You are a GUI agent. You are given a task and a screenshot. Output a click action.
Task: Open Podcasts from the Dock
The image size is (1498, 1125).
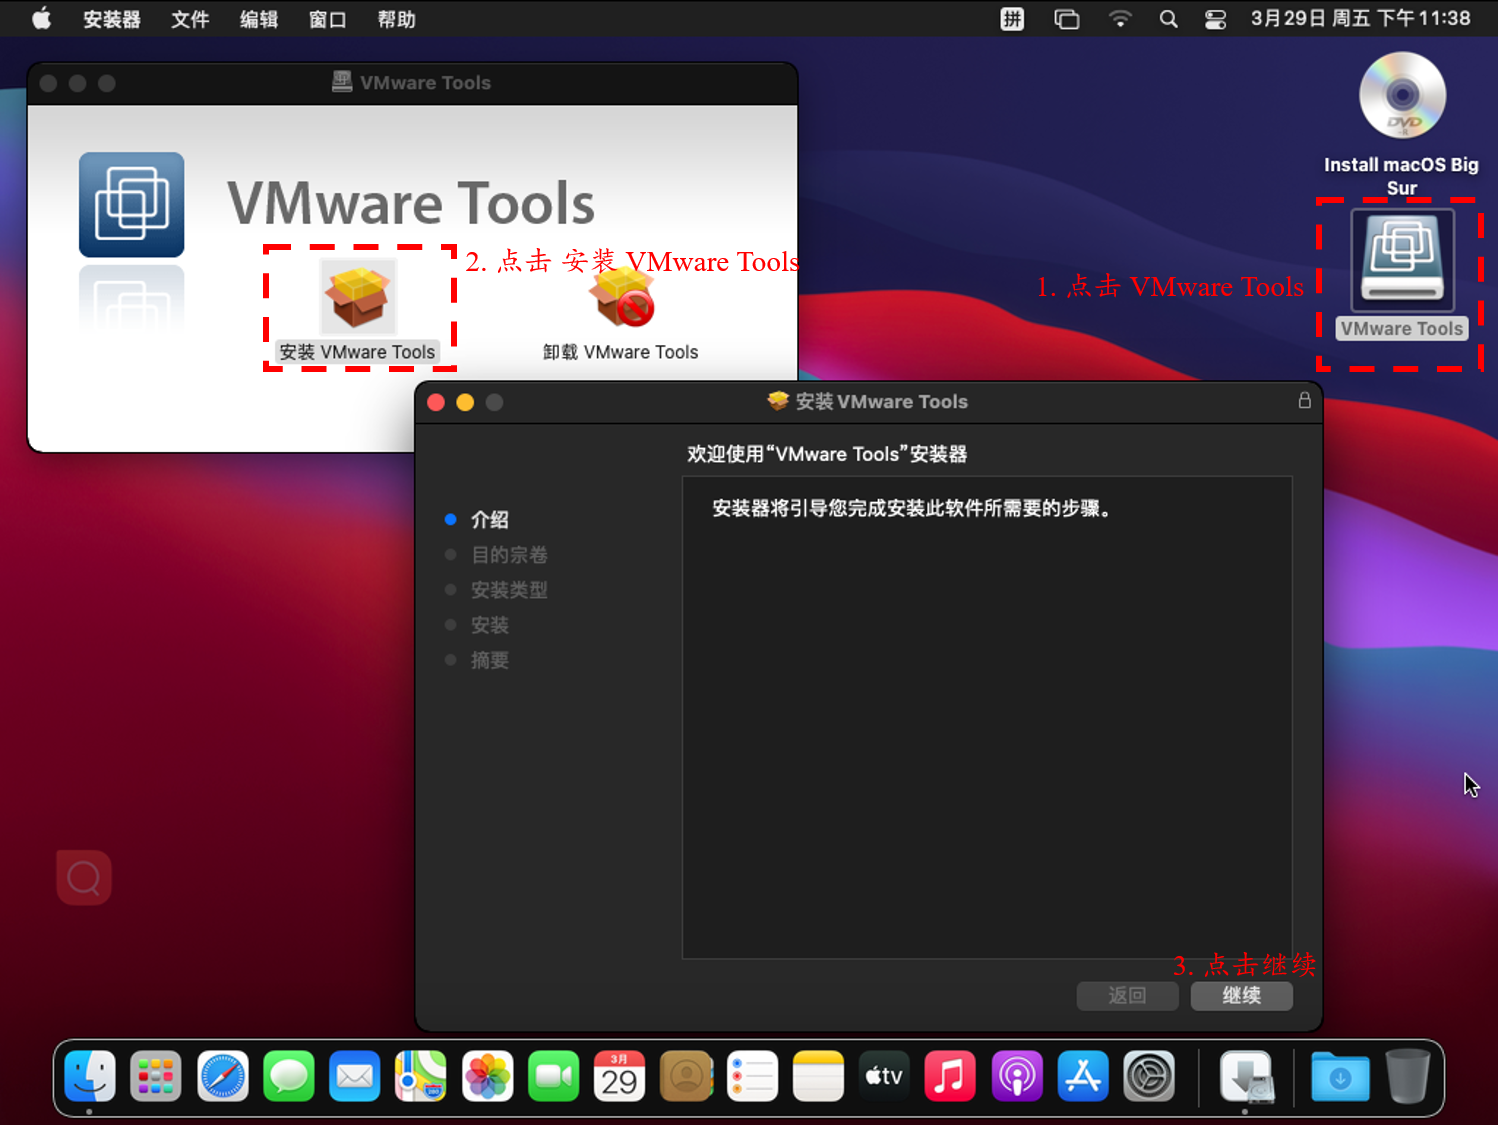pyautogui.click(x=1017, y=1076)
